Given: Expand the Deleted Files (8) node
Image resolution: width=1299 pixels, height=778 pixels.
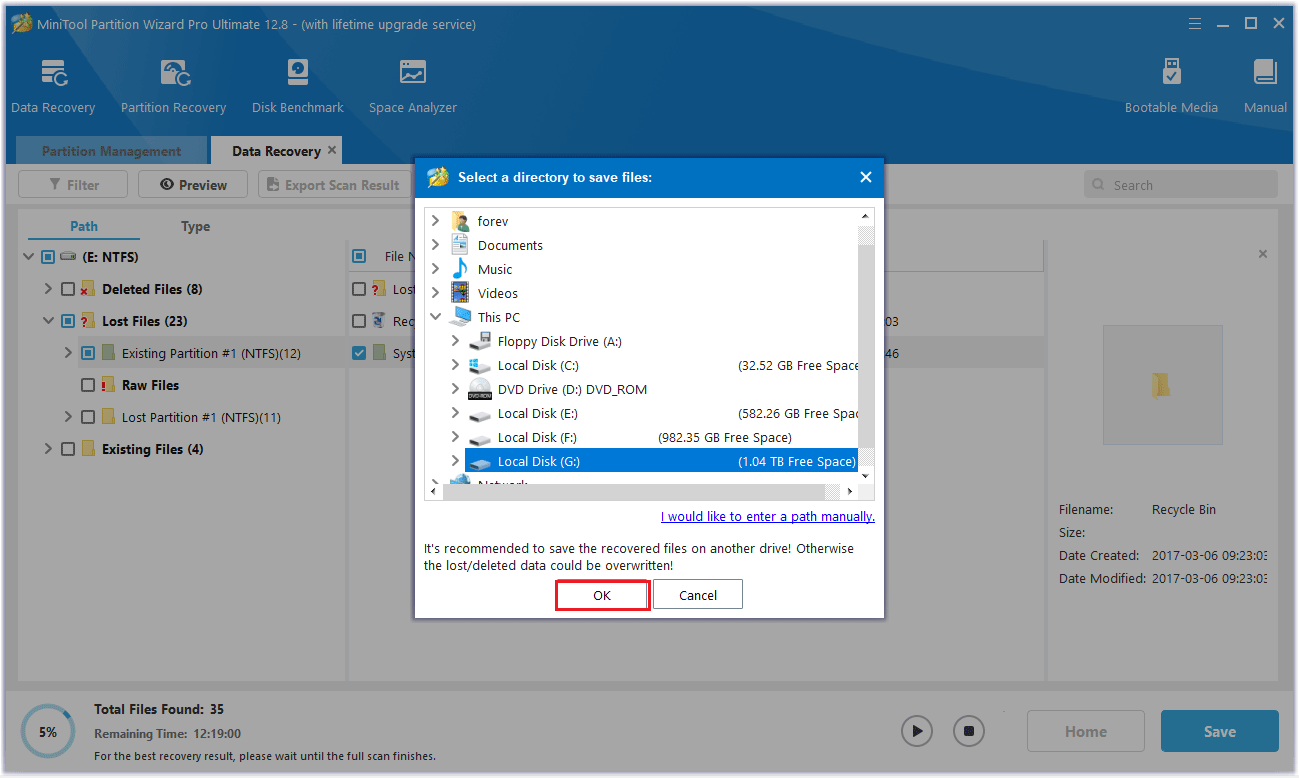Looking at the screenshot, I should pos(48,289).
